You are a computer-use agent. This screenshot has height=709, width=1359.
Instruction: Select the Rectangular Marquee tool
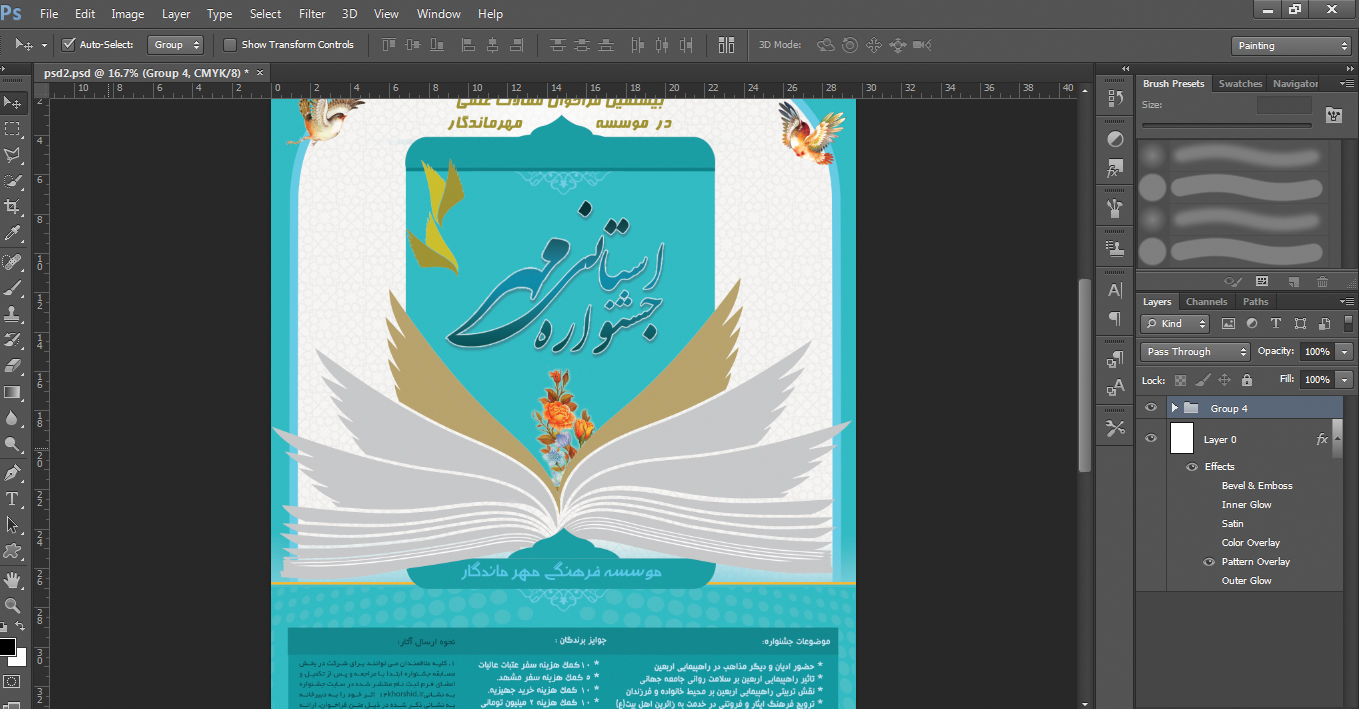point(13,129)
